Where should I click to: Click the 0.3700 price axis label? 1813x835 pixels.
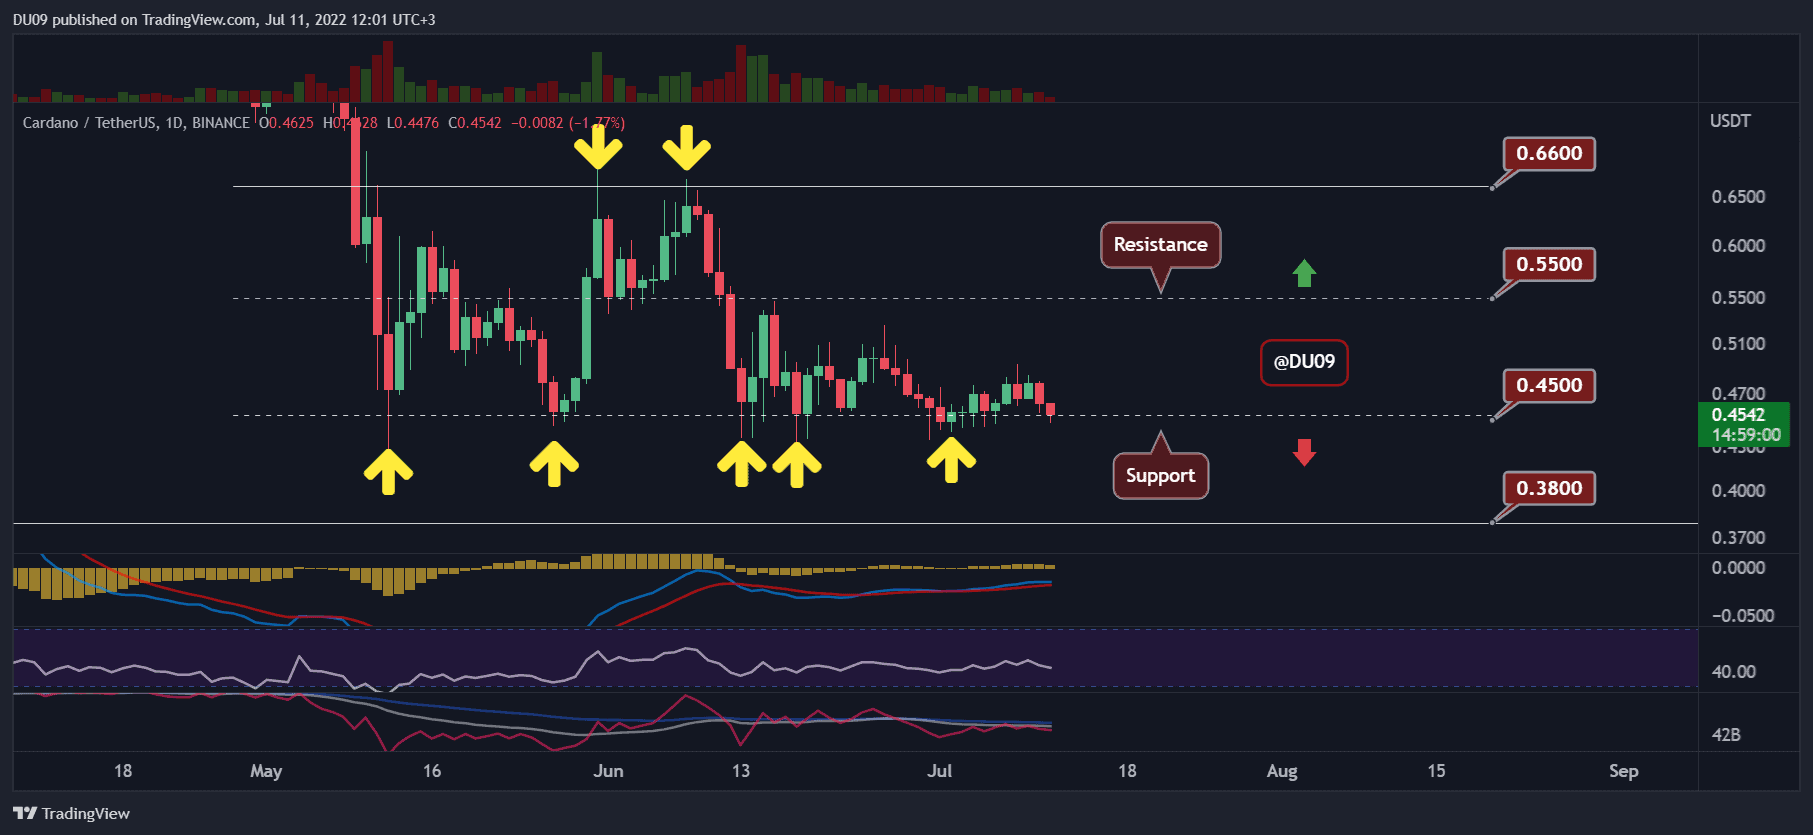tap(1738, 538)
